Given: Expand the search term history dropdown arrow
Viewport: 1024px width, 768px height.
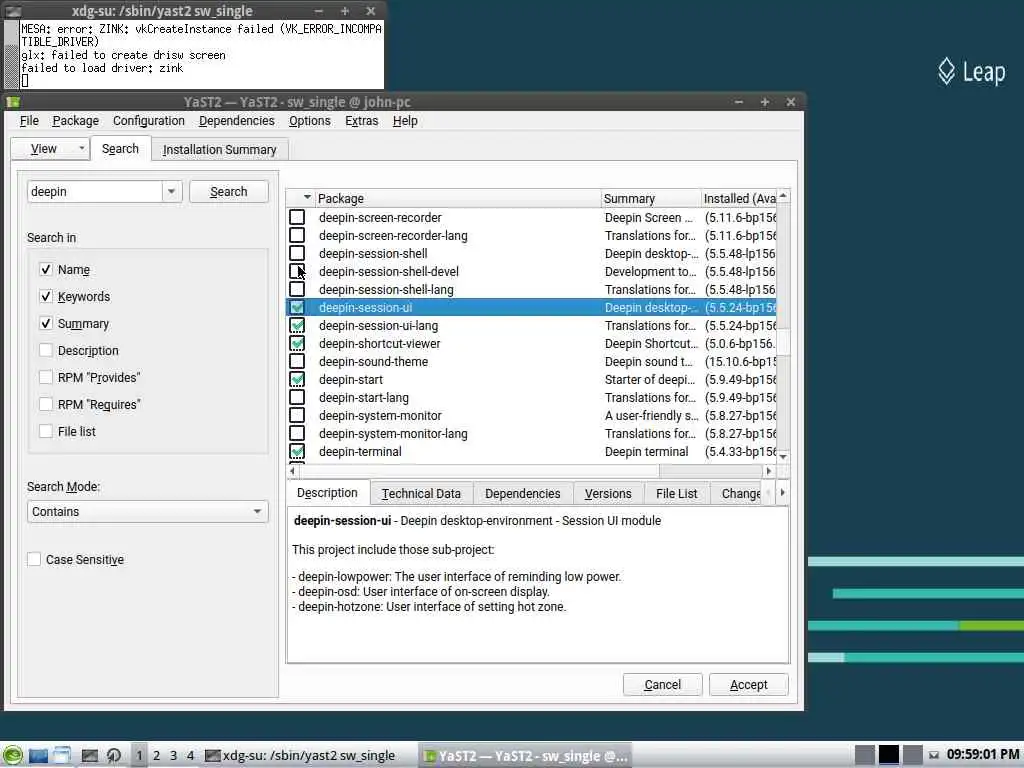Looking at the screenshot, I should pyautogui.click(x=171, y=191).
